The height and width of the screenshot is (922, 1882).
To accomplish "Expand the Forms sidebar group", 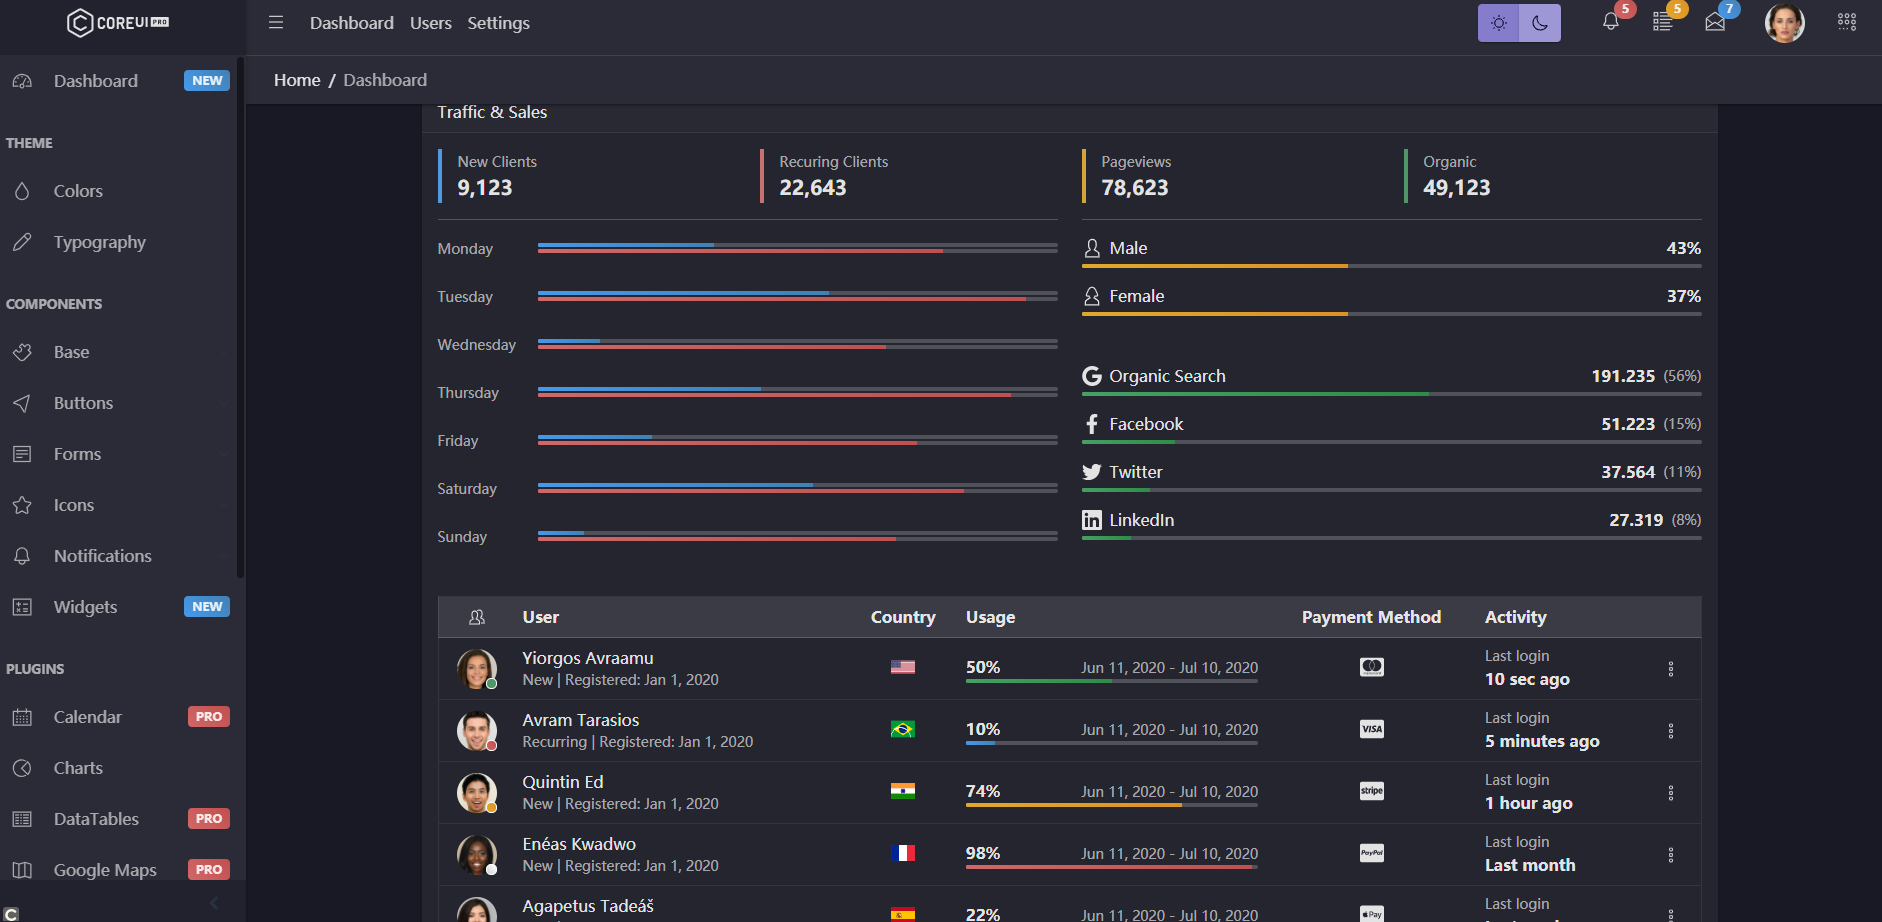I will (x=118, y=454).
